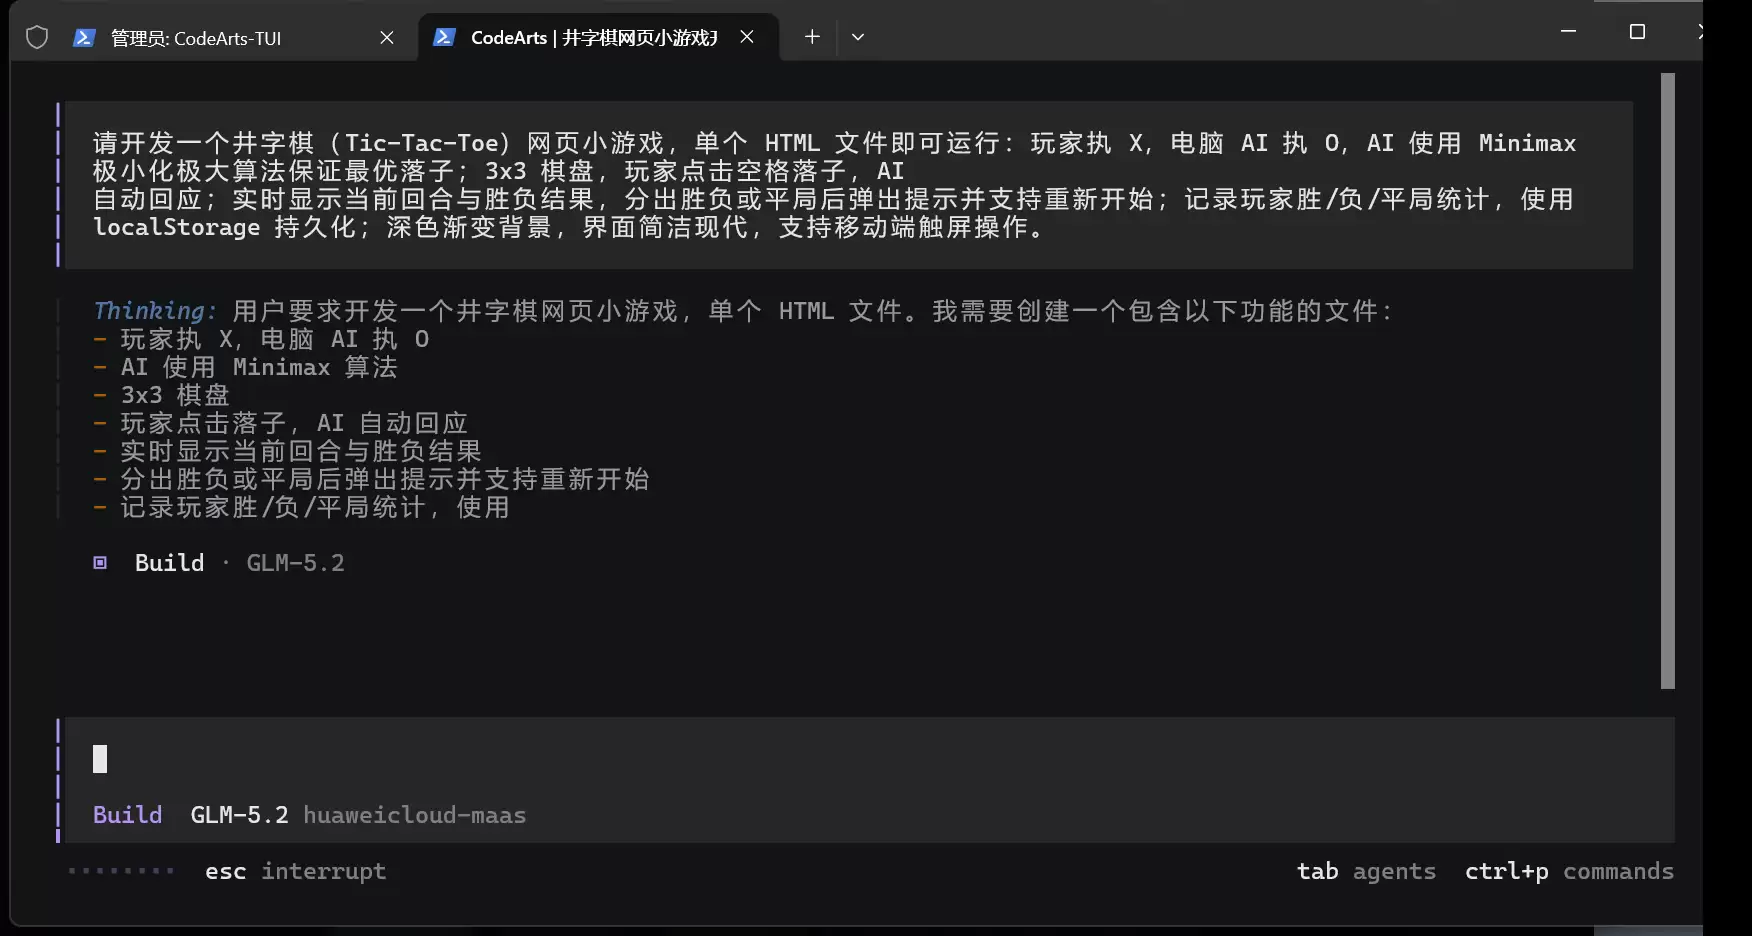Click the line '- 实时显示当前回合与胜负结果'
This screenshot has height=936, width=1752.
point(287,451)
